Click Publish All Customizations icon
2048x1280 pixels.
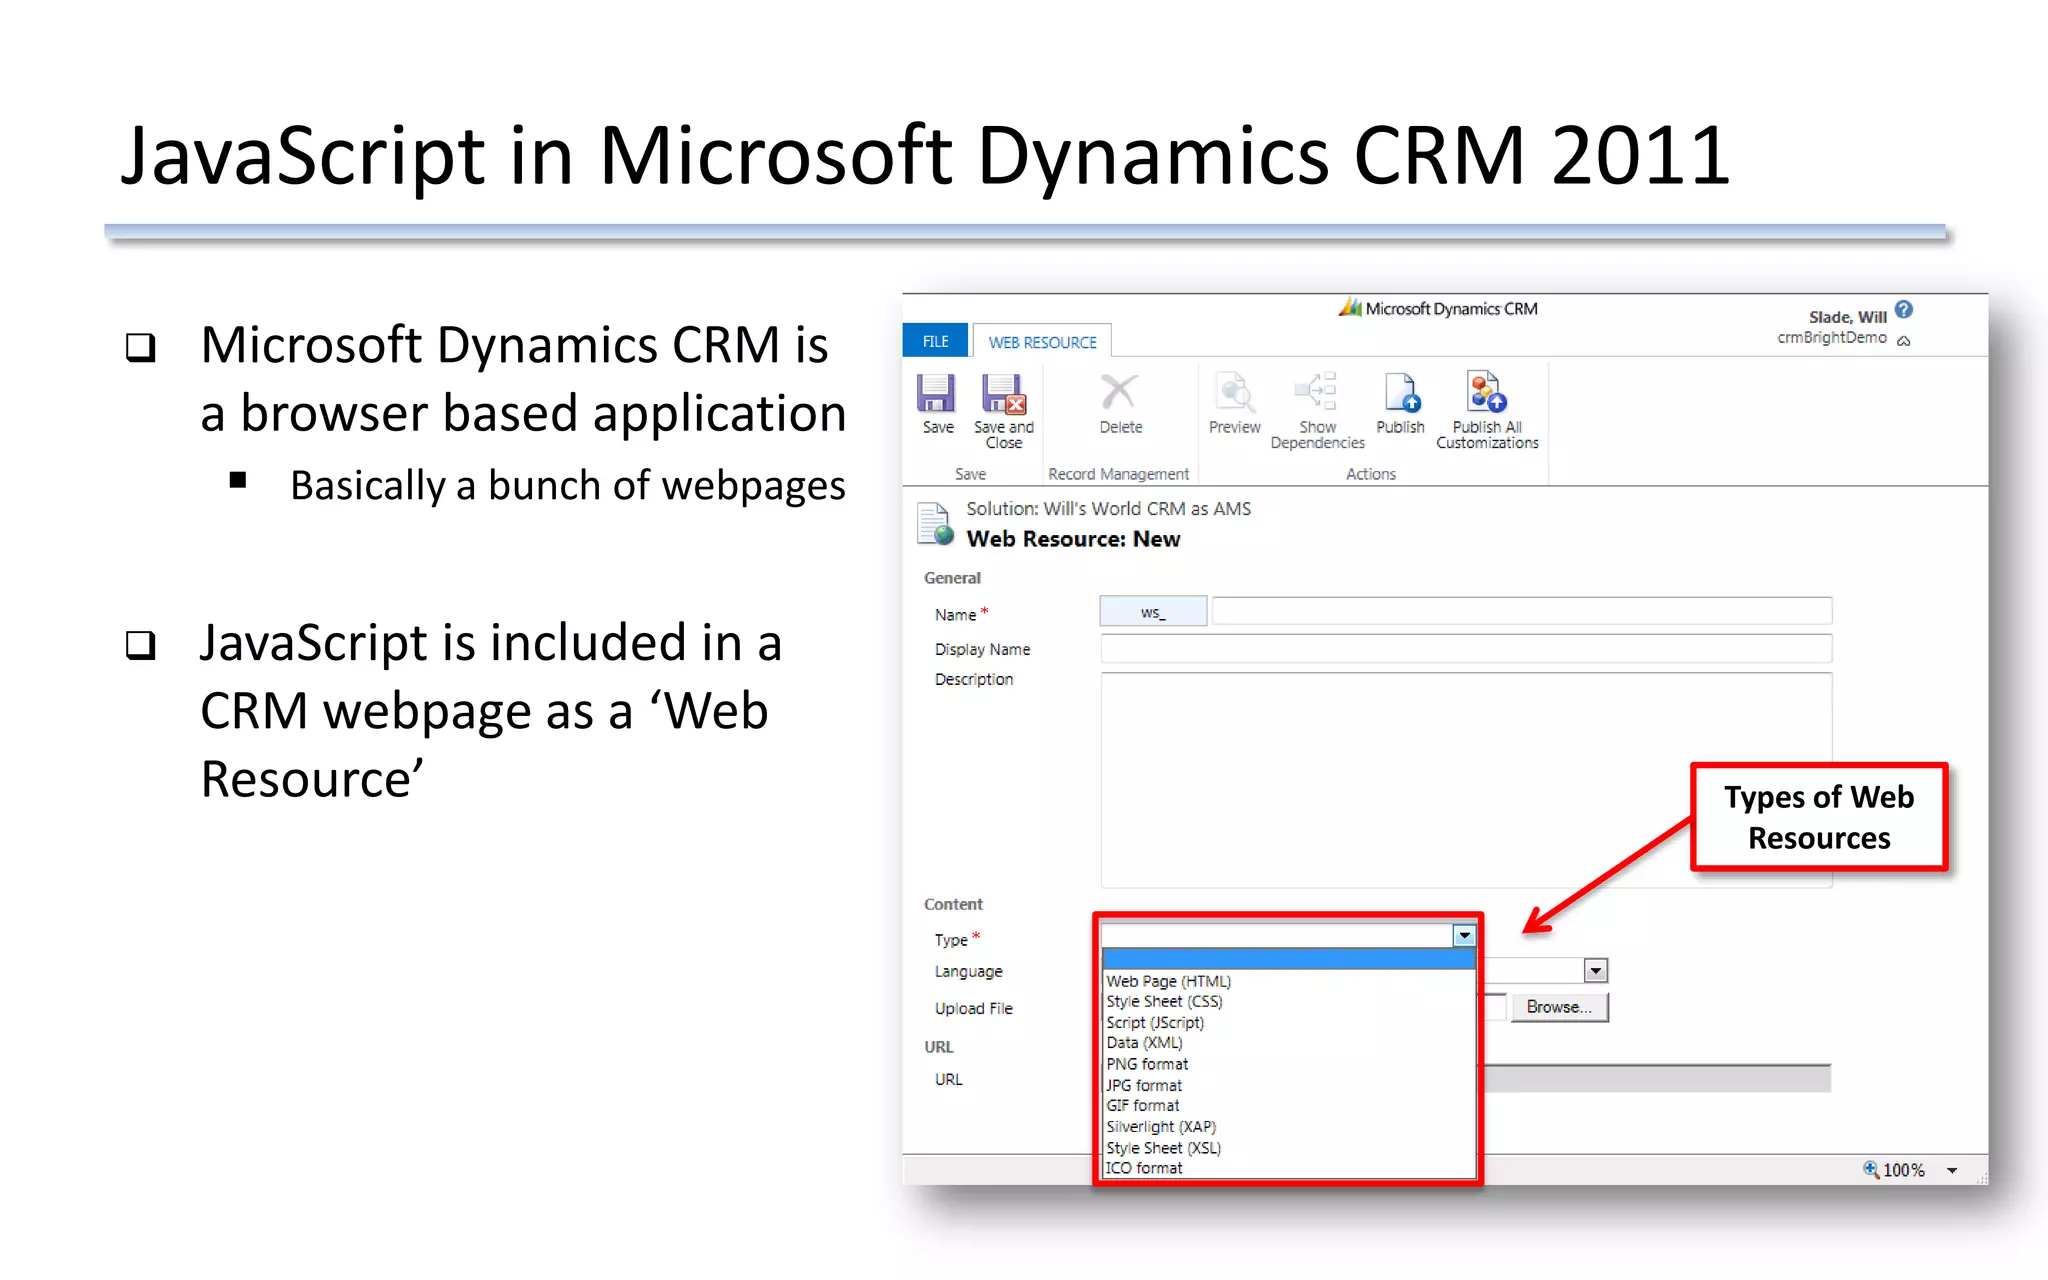[x=1486, y=392]
